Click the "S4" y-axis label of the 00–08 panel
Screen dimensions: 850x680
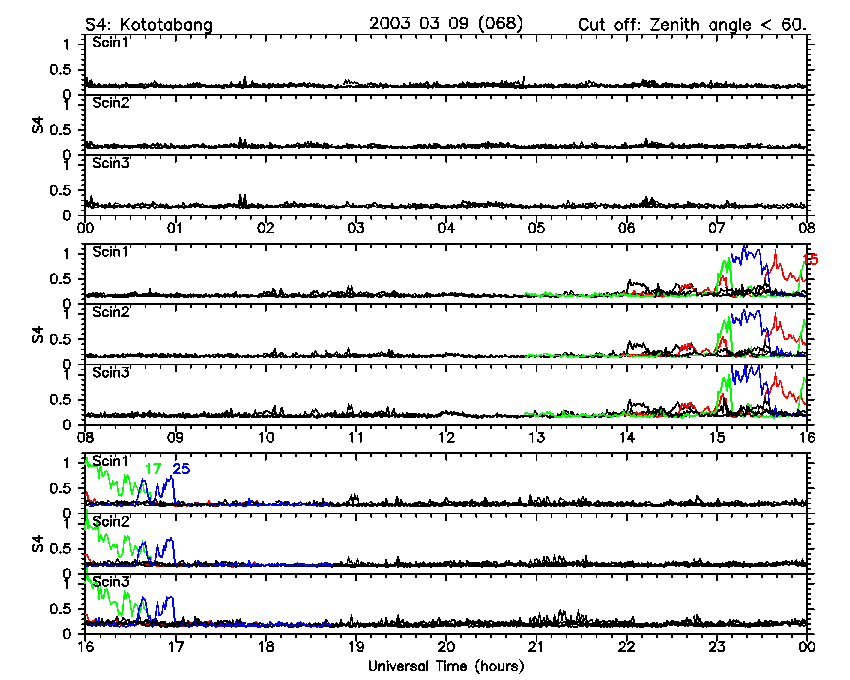point(37,125)
